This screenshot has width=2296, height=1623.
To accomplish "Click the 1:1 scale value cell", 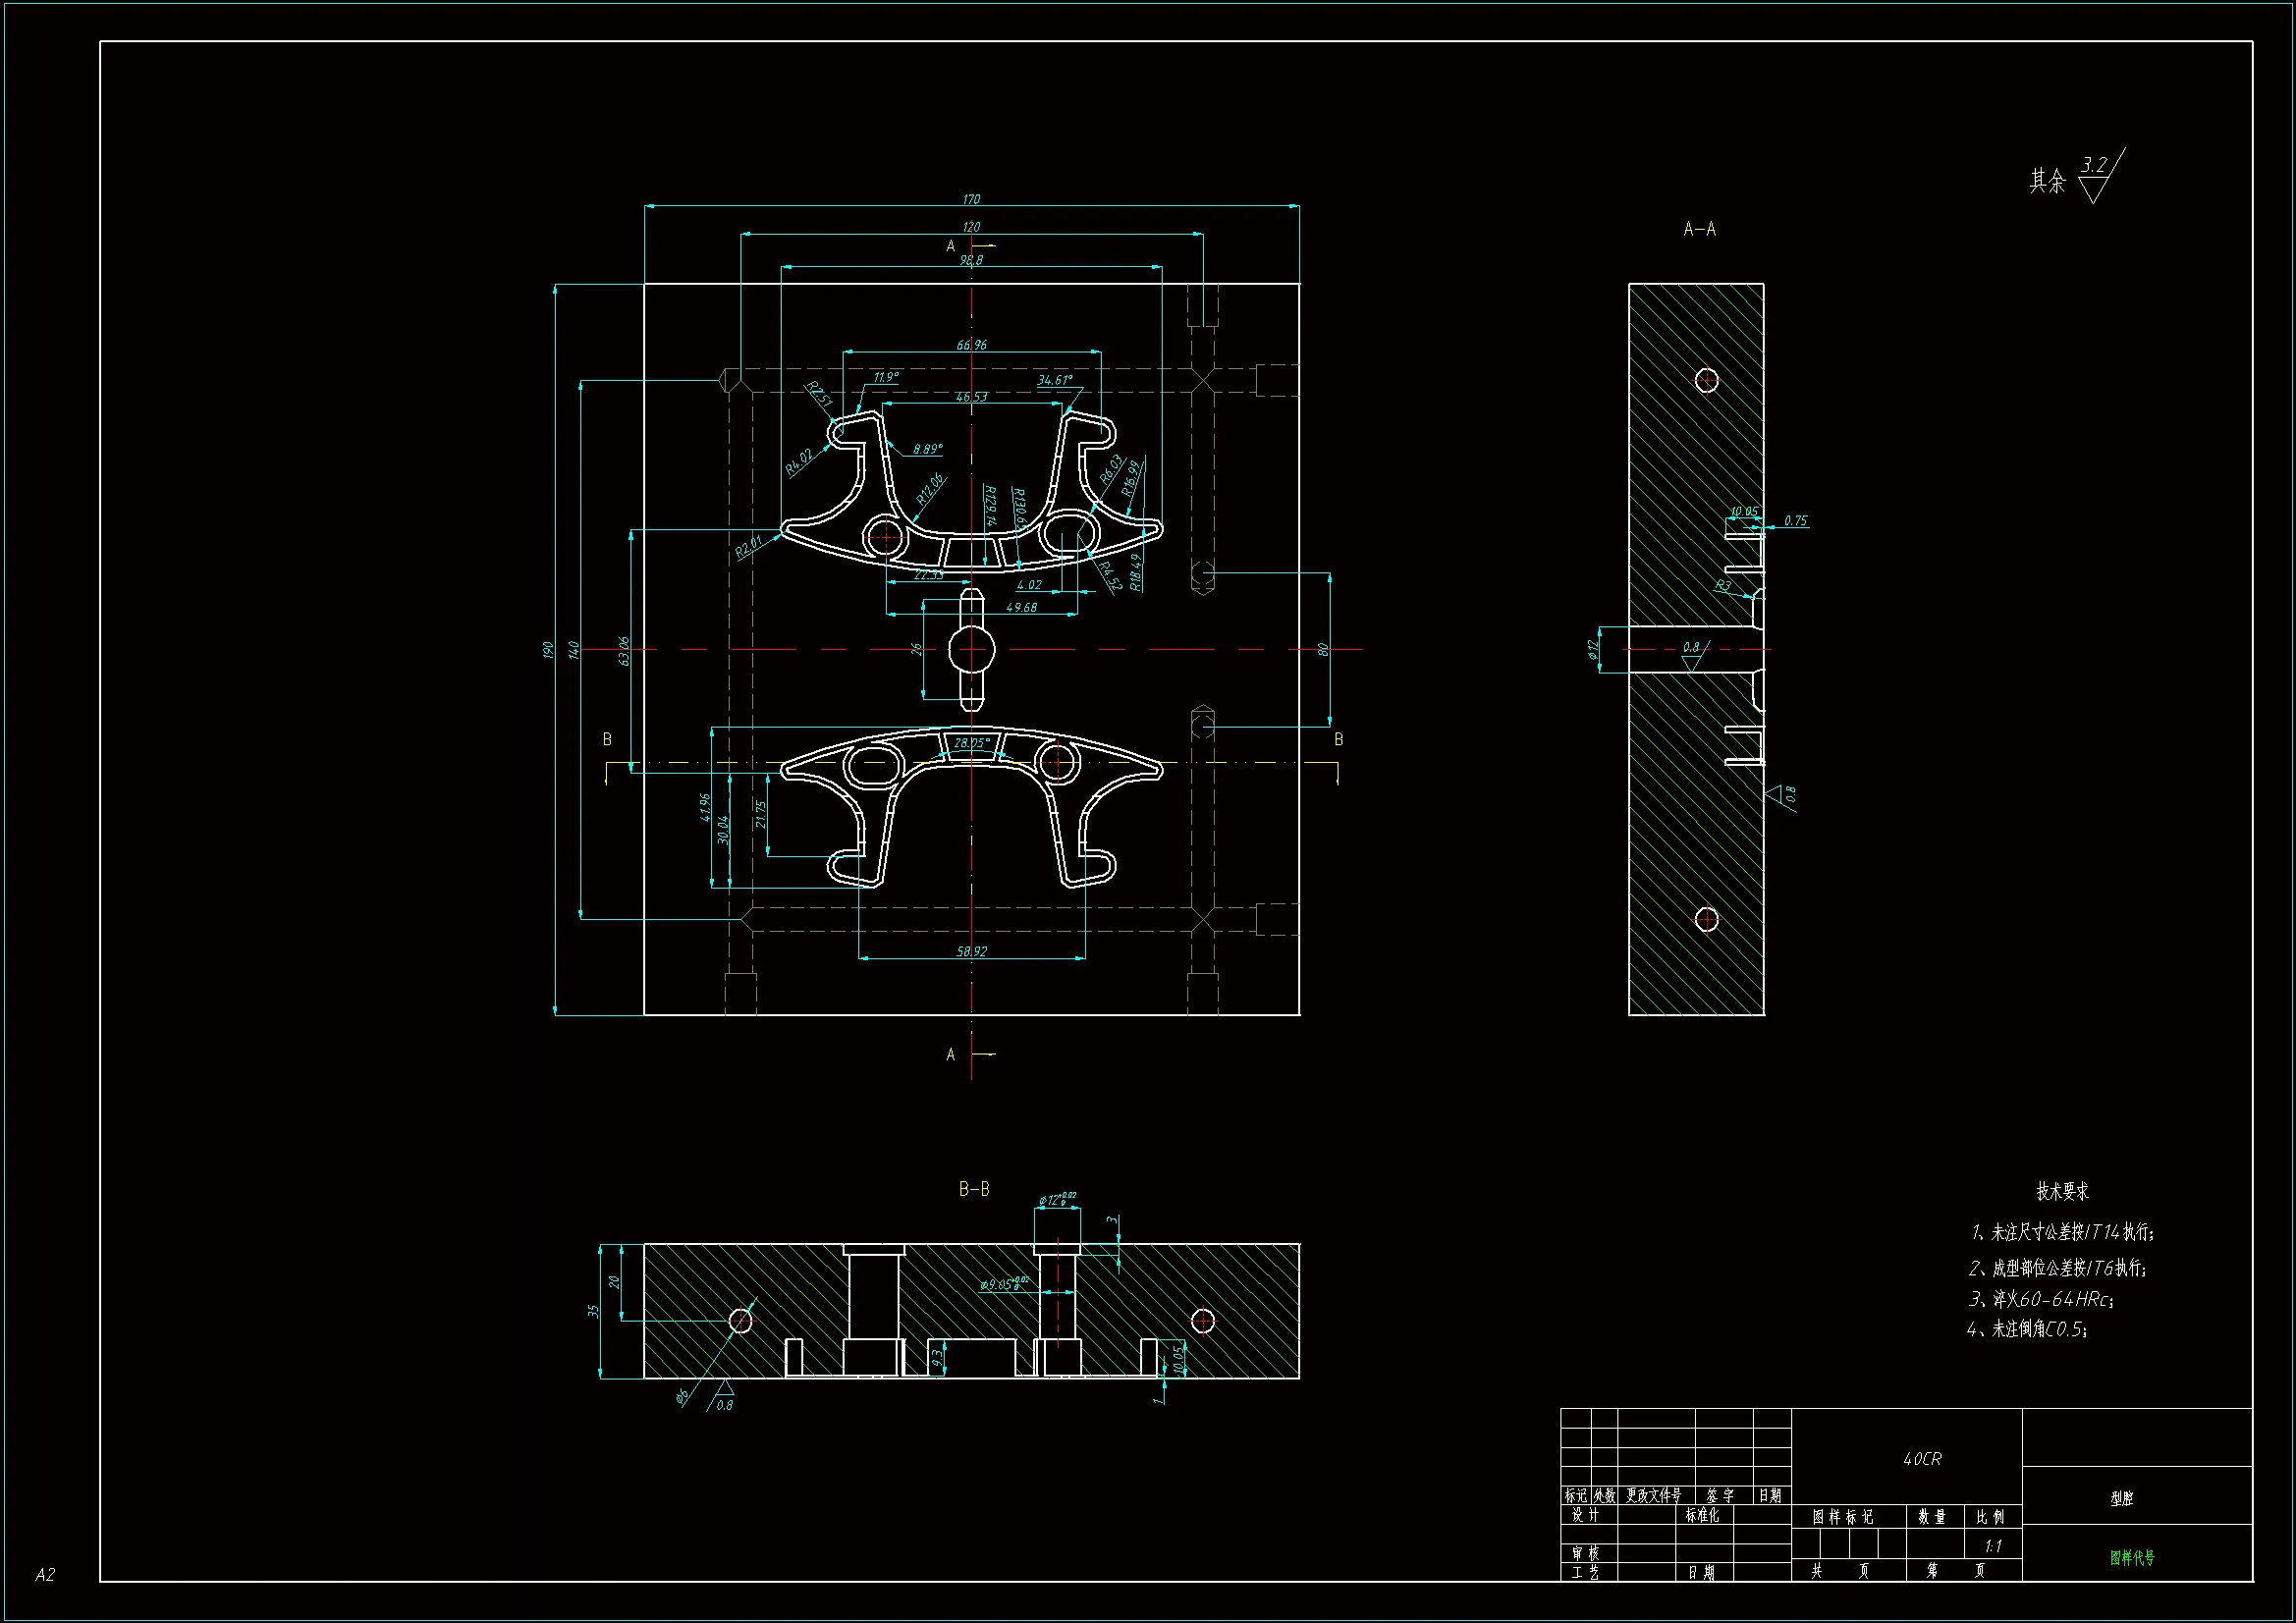I will coord(1992,1546).
